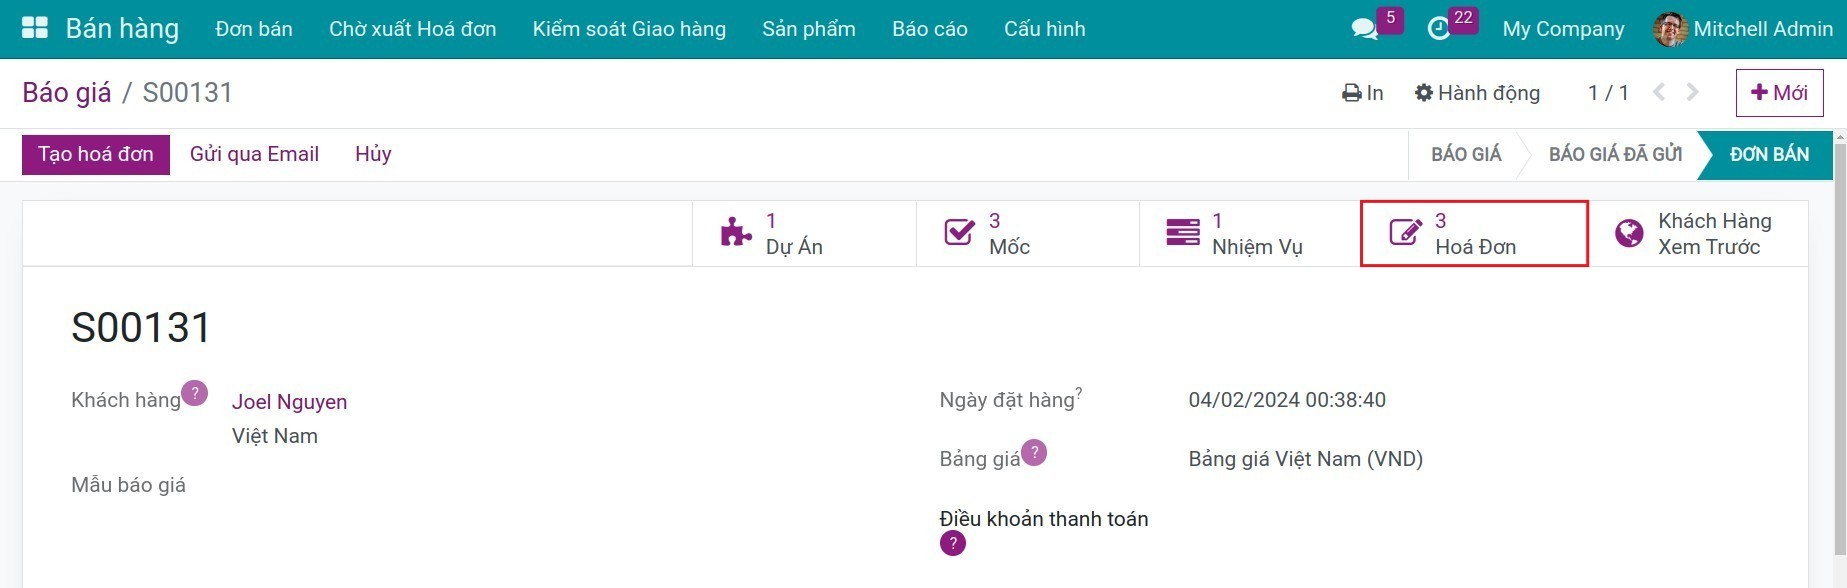The width and height of the screenshot is (1847, 588).
Task: Click the messages badge showing 5
Action: (x=1390, y=18)
